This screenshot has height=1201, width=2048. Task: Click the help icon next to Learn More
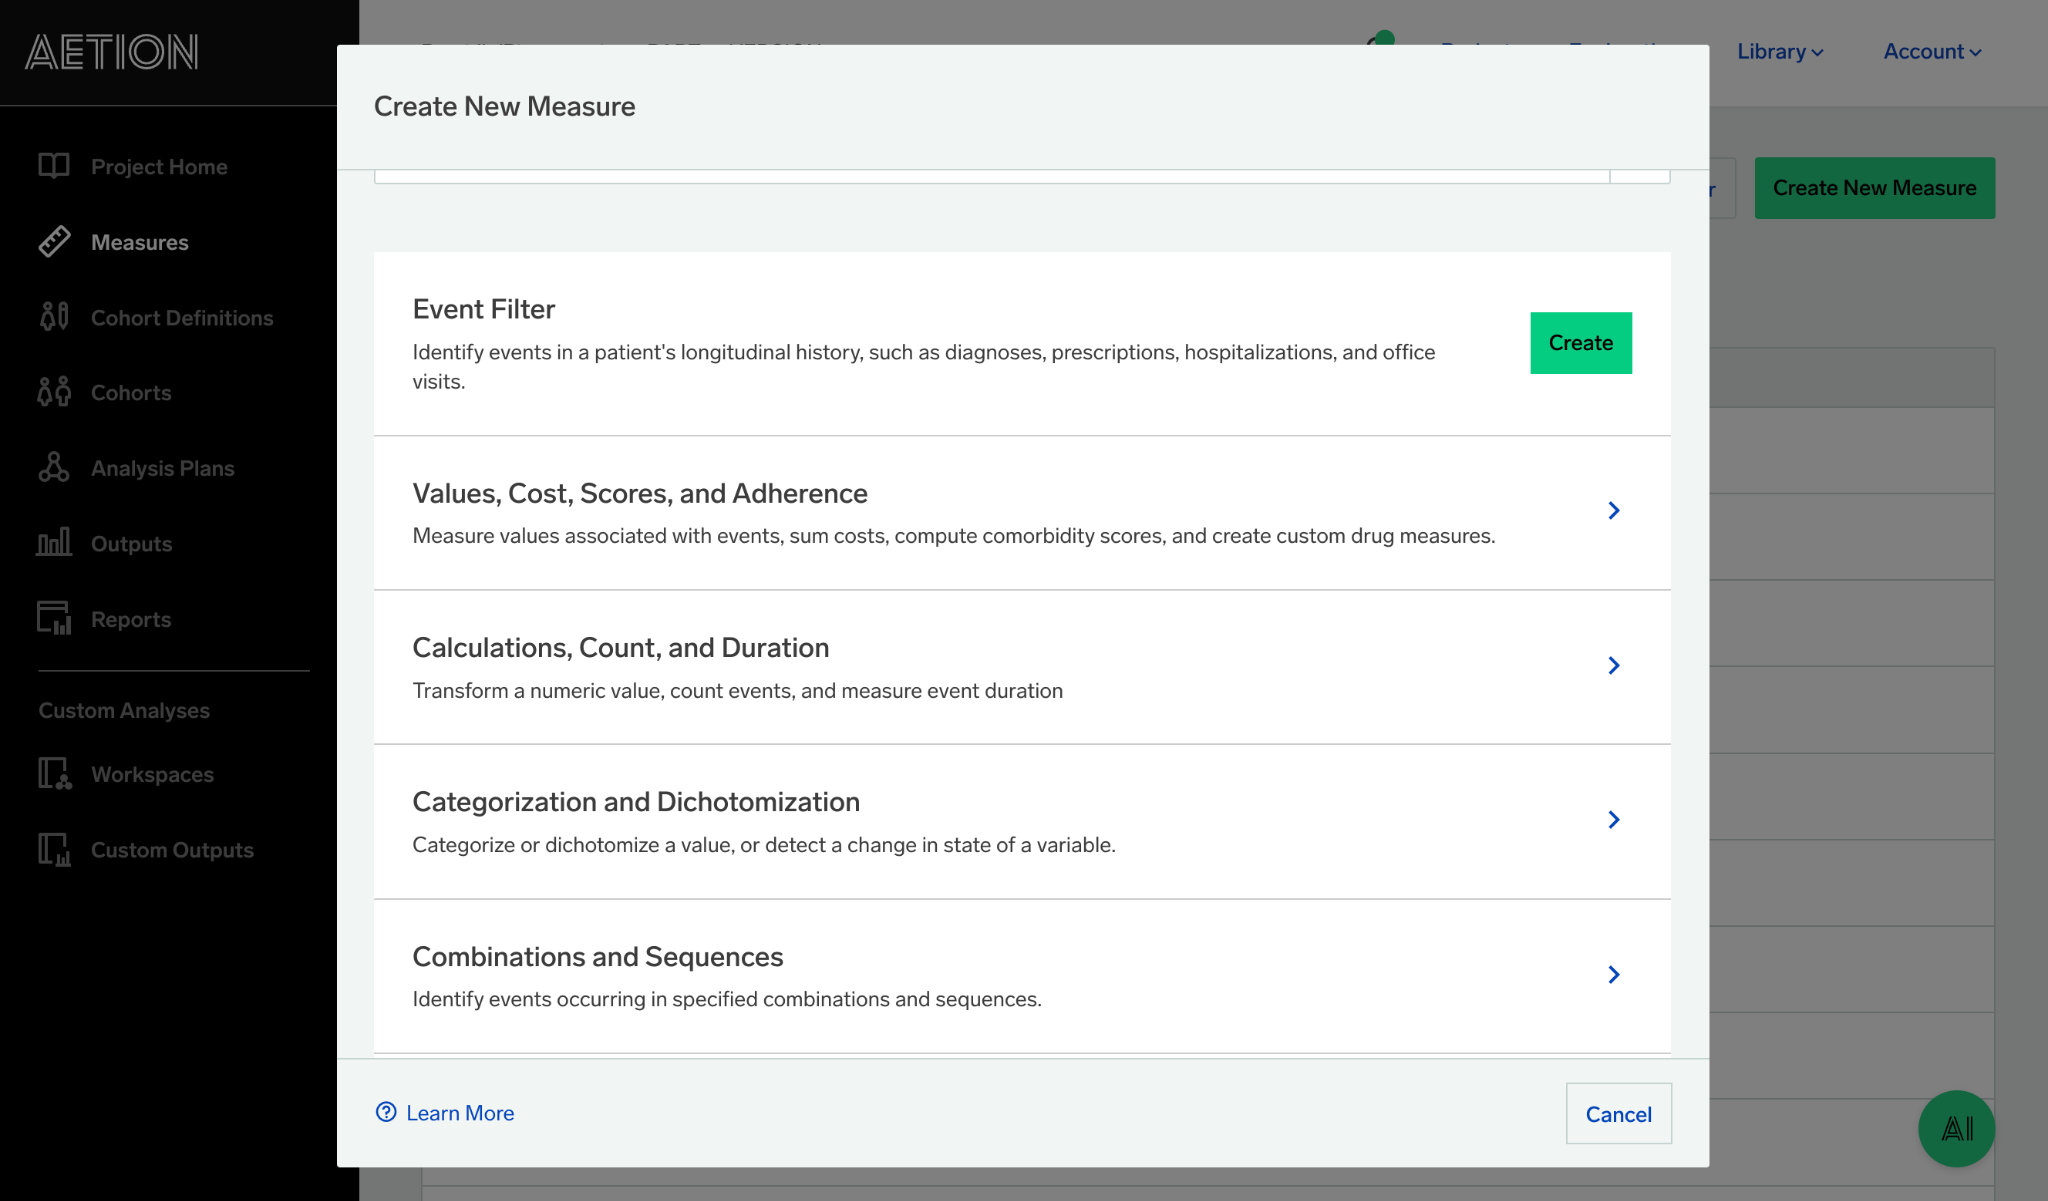(386, 1112)
